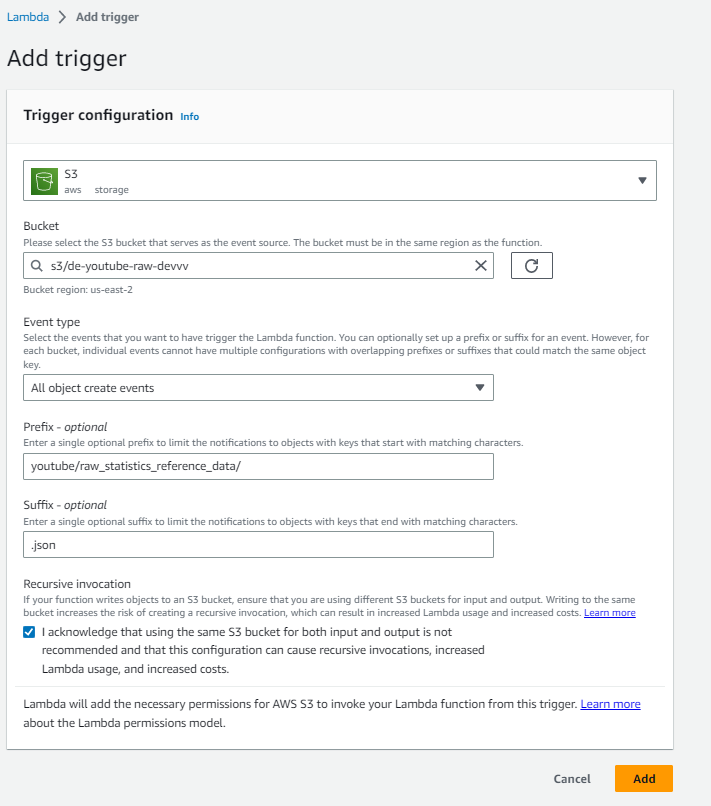Open the Lambda breadcrumb link
The image size is (711, 806).
tap(28, 16)
